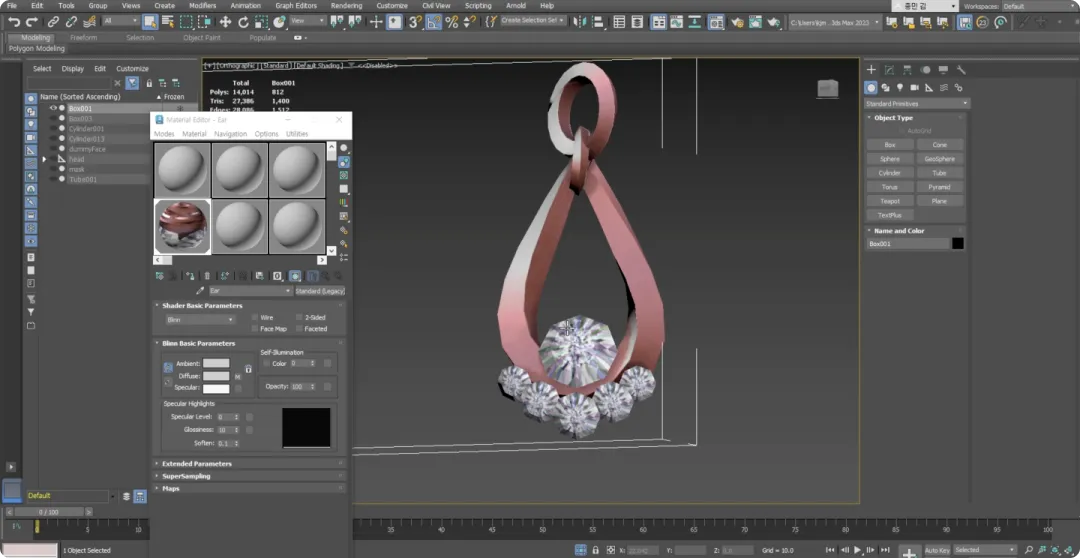Toggle Percent Snap in the main toolbar

coord(452,22)
